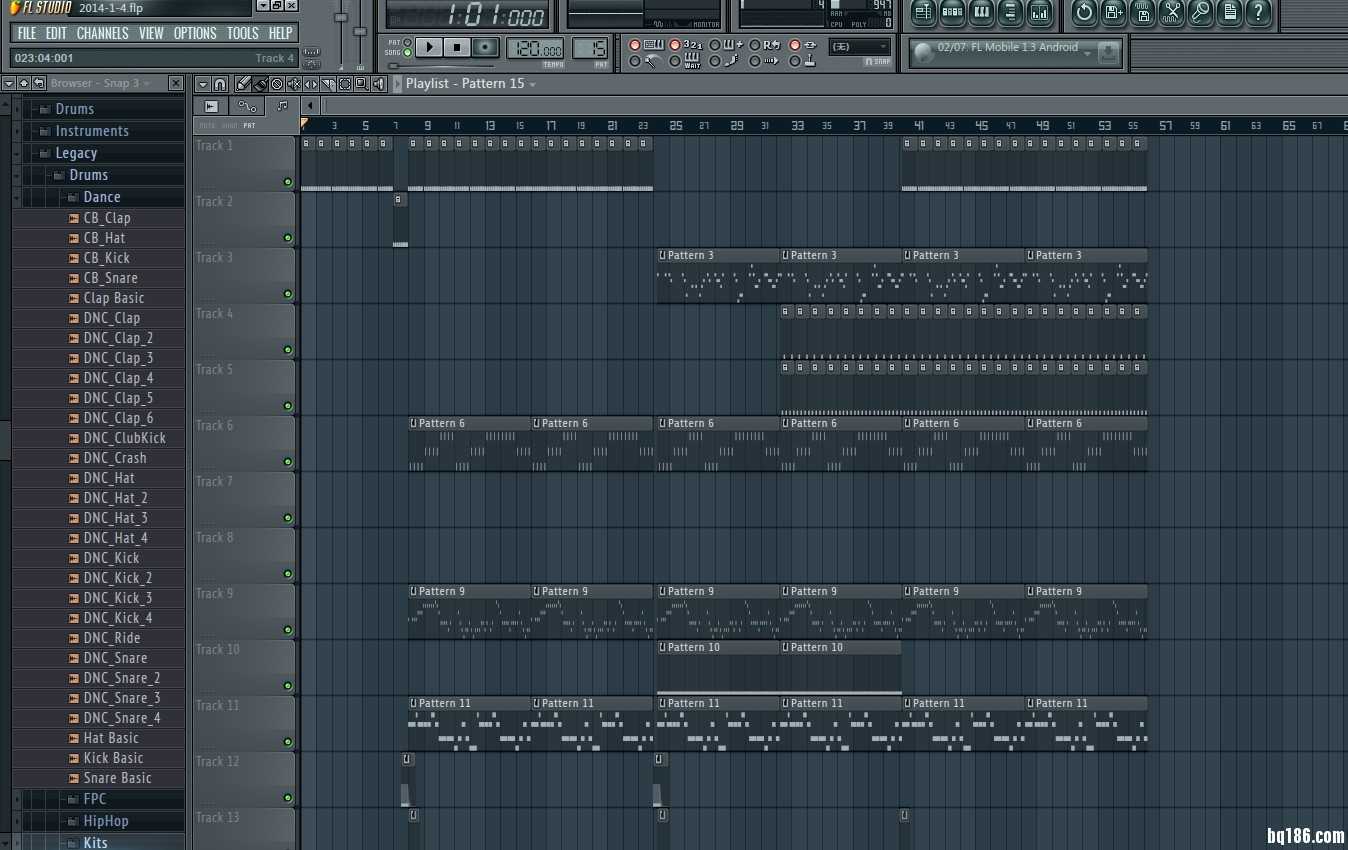Select the Slip tool in the Playlist
This screenshot has width=1348, height=850.
tap(311, 83)
